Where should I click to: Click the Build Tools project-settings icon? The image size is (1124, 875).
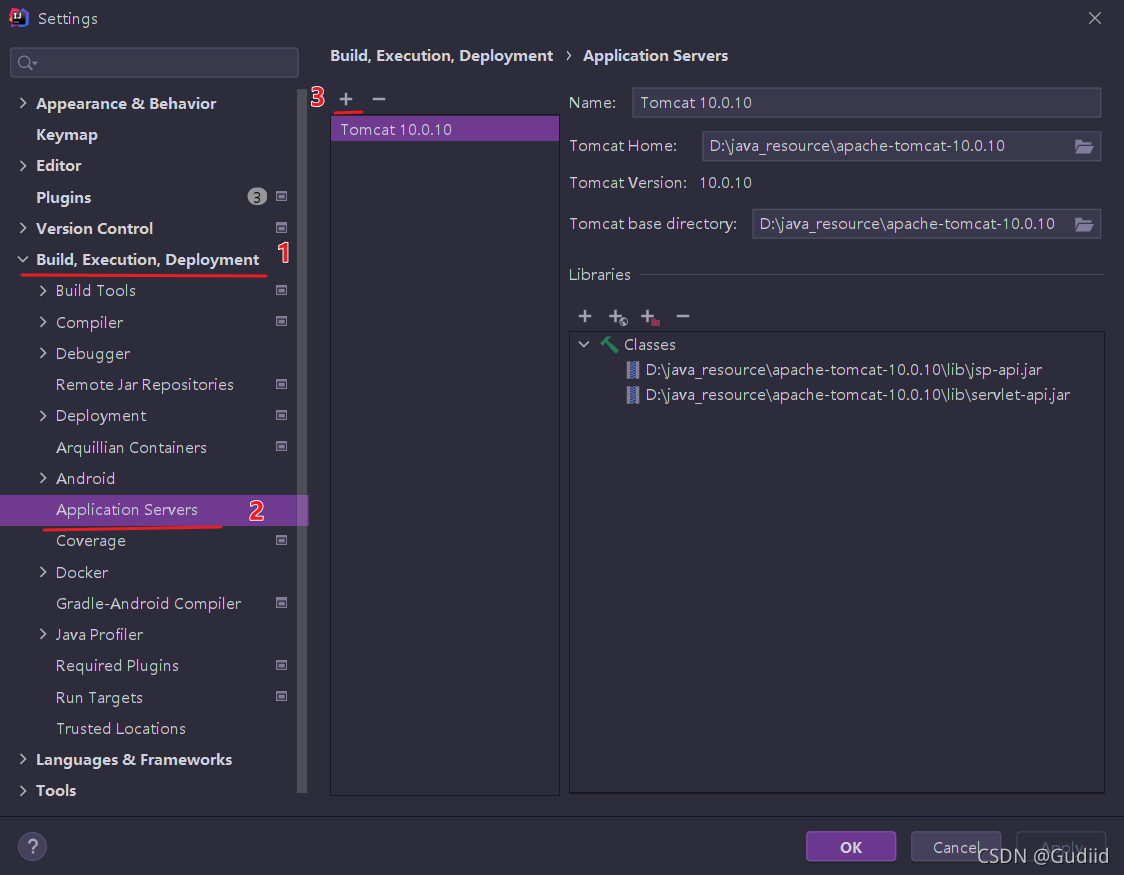282,290
